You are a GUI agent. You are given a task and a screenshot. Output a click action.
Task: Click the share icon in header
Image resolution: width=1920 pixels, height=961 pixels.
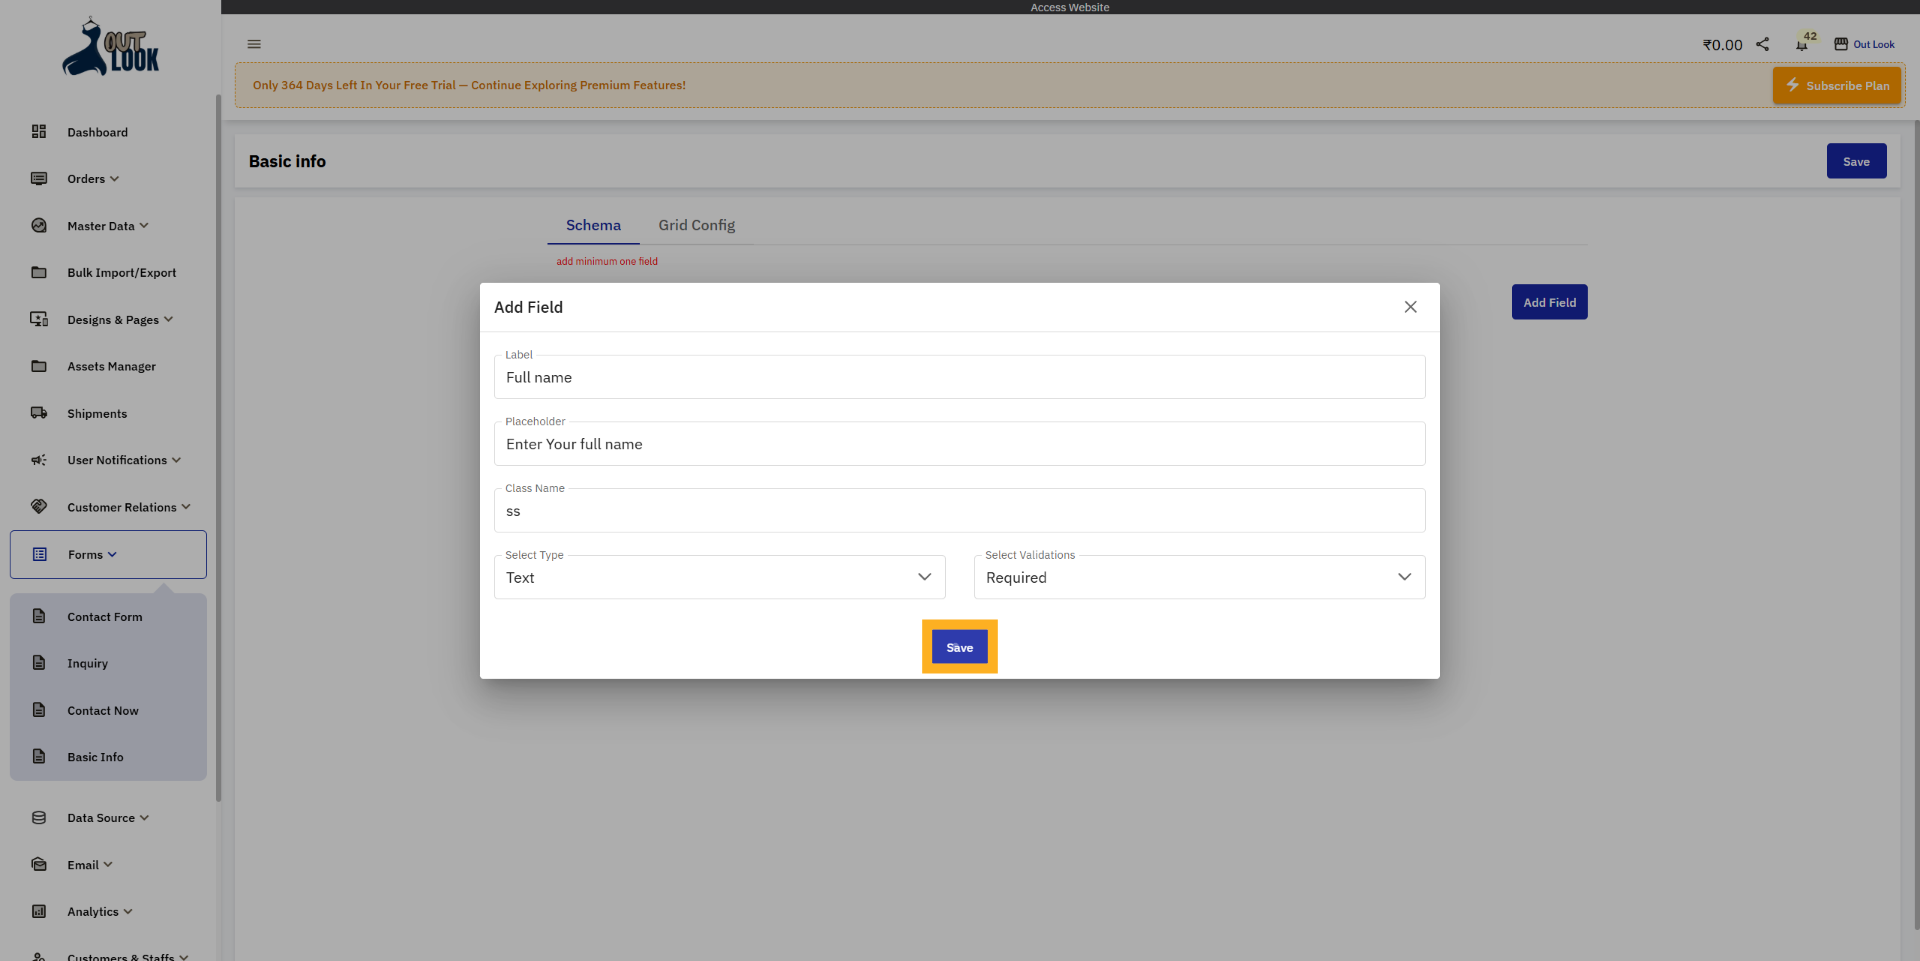[x=1763, y=44]
